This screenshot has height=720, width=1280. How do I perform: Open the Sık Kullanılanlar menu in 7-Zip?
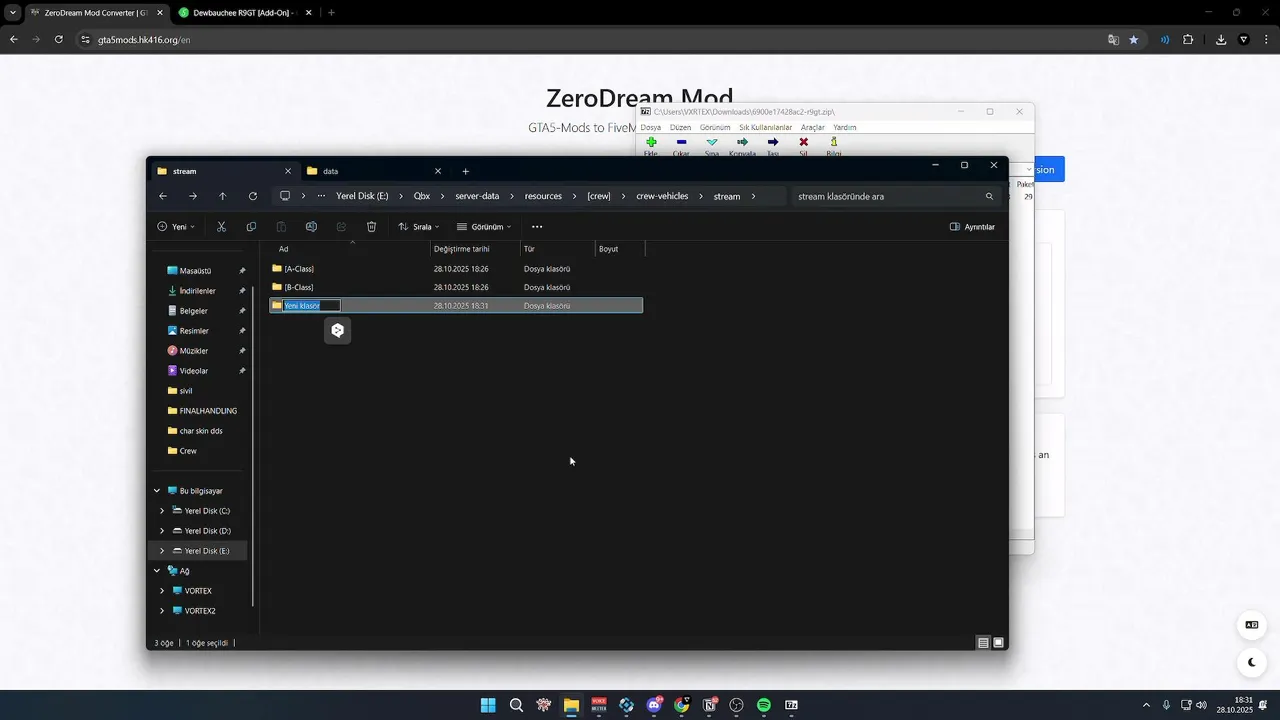[766, 127]
